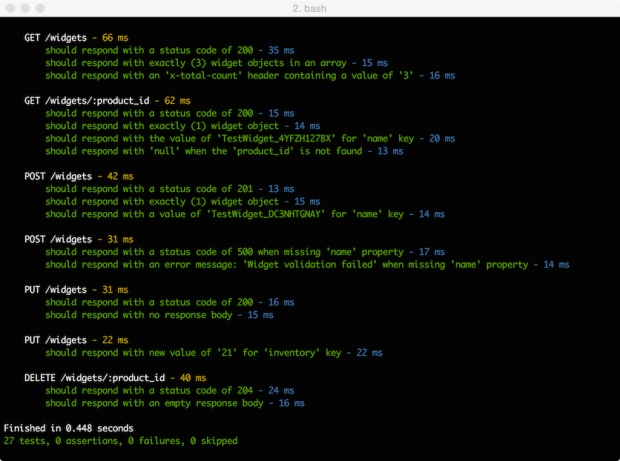Viewport: 620px width, 461px height.
Task: Click line 'exactly (3) widget objects in an array'
Action: pos(216,63)
